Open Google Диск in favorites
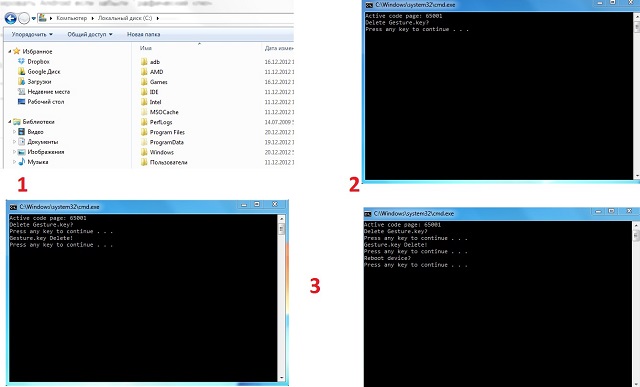Image resolution: width=640 pixels, height=387 pixels. [x=44, y=71]
